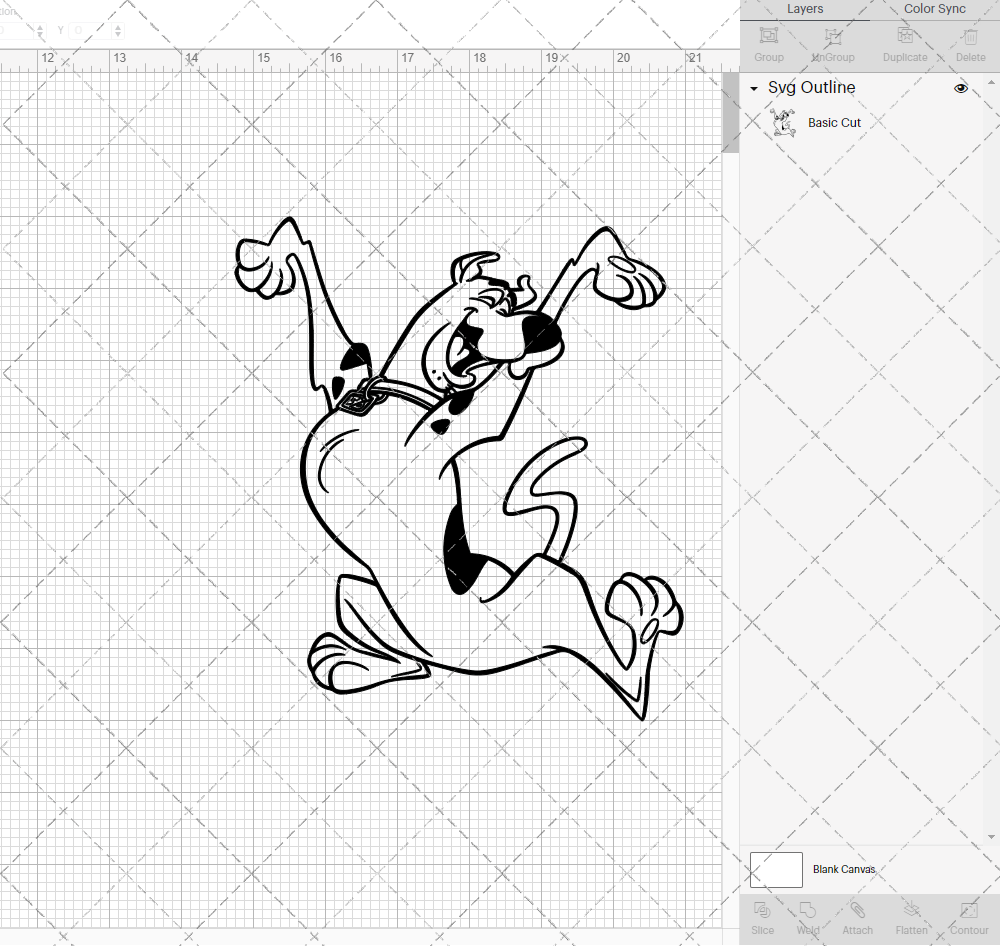This screenshot has height=946, width=1000.
Task: Switch to the Color Sync tab
Action: coord(934,9)
